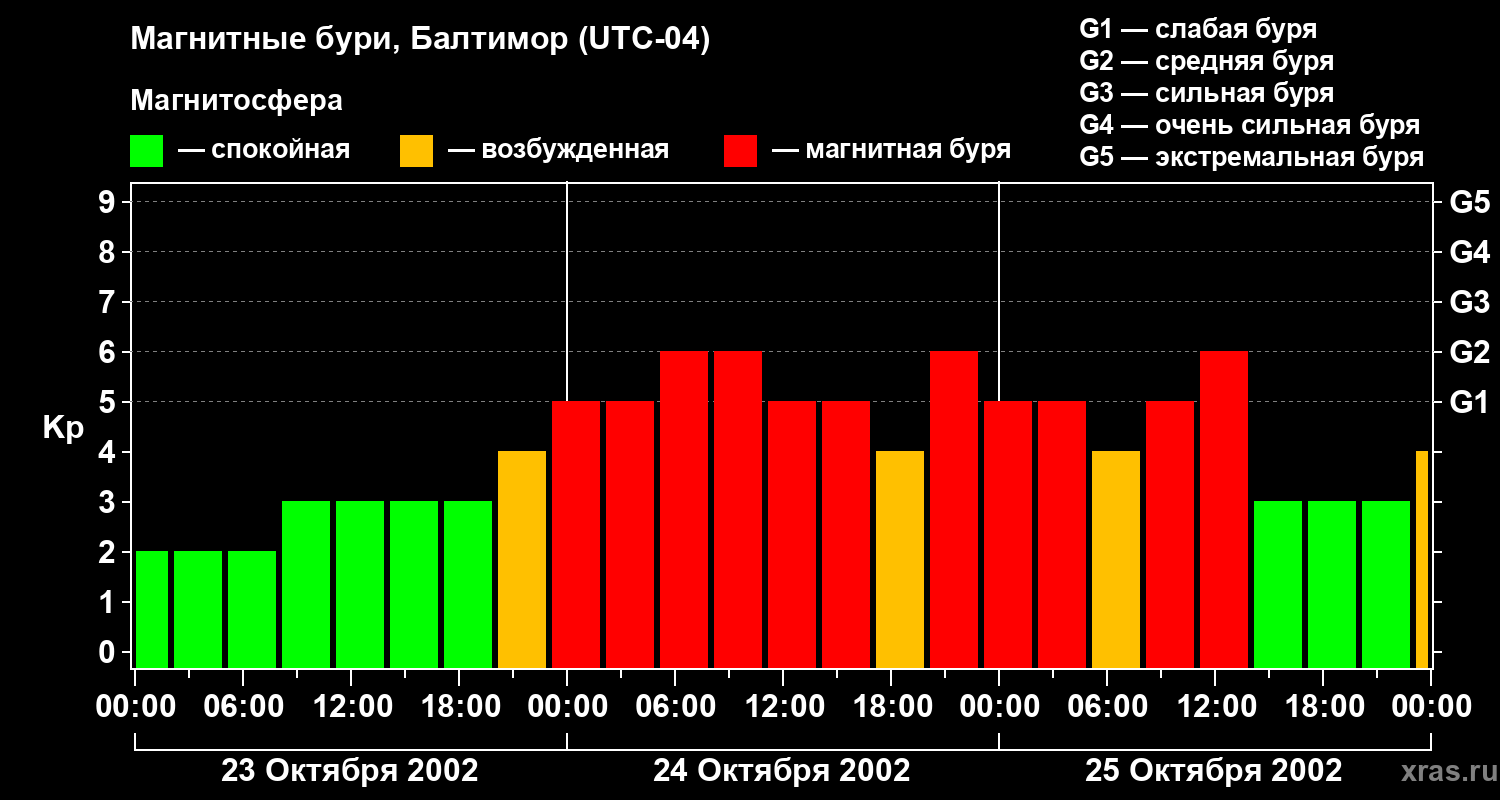
Task: Click the 06:00 time label for 24 October
Action: [675, 706]
